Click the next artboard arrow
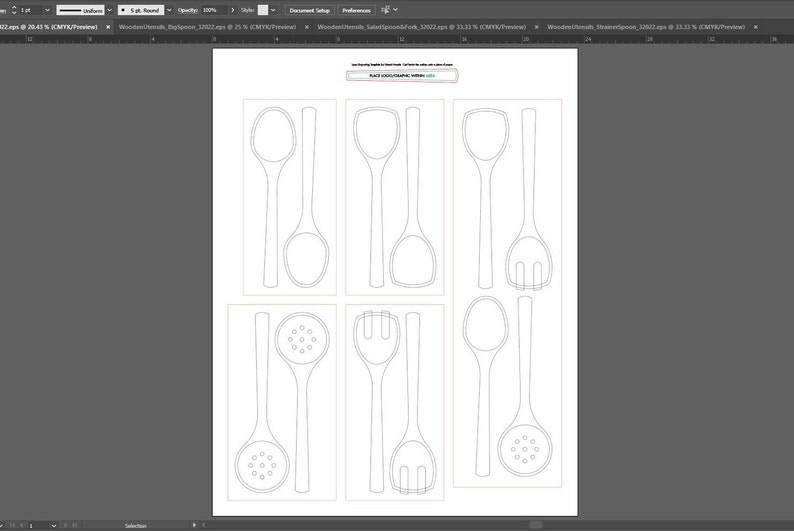The height and width of the screenshot is (531, 794). pos(65,525)
